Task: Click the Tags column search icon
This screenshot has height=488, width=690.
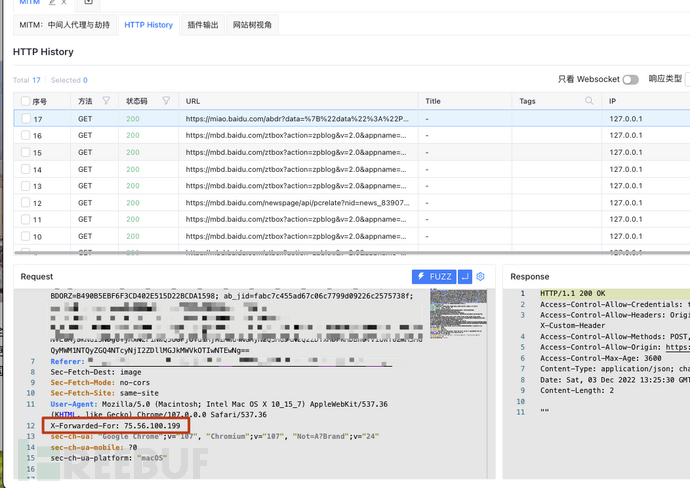Action: [589, 101]
